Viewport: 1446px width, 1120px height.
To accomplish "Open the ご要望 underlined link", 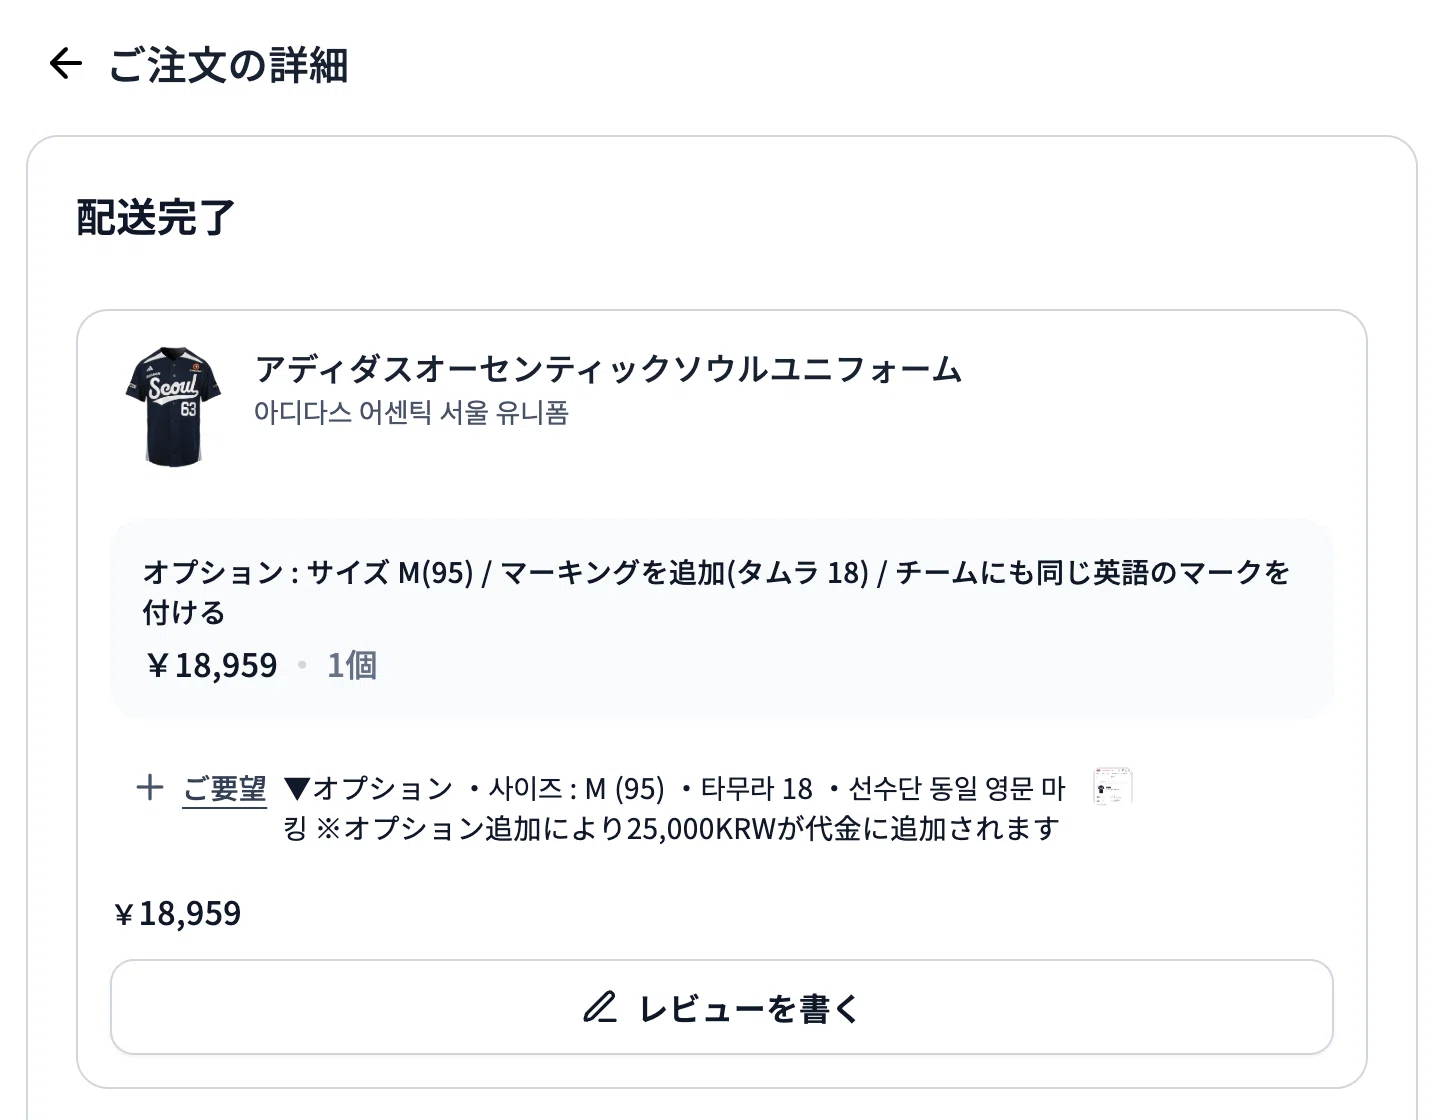I will coord(225,788).
